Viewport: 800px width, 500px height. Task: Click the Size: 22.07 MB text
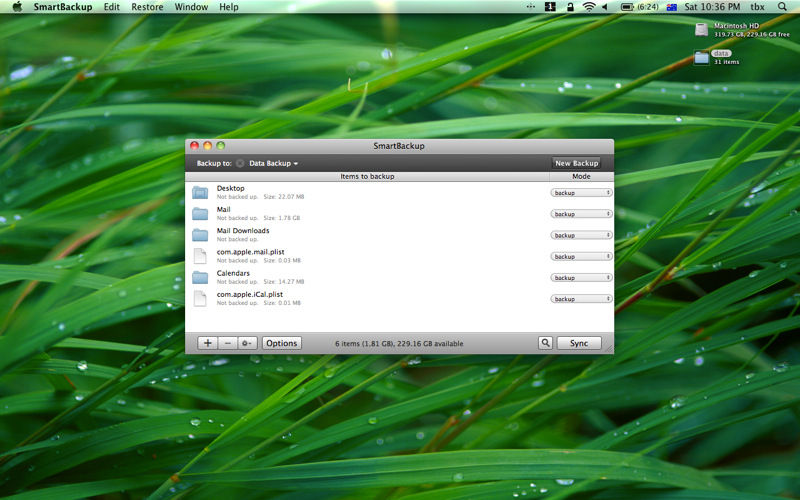pos(284,197)
